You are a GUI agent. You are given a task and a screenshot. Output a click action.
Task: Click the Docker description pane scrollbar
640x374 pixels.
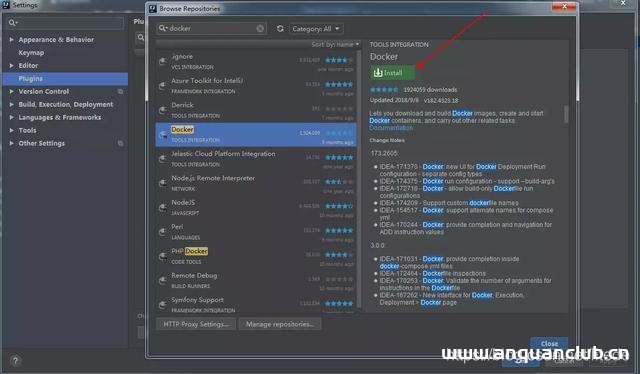click(x=566, y=114)
